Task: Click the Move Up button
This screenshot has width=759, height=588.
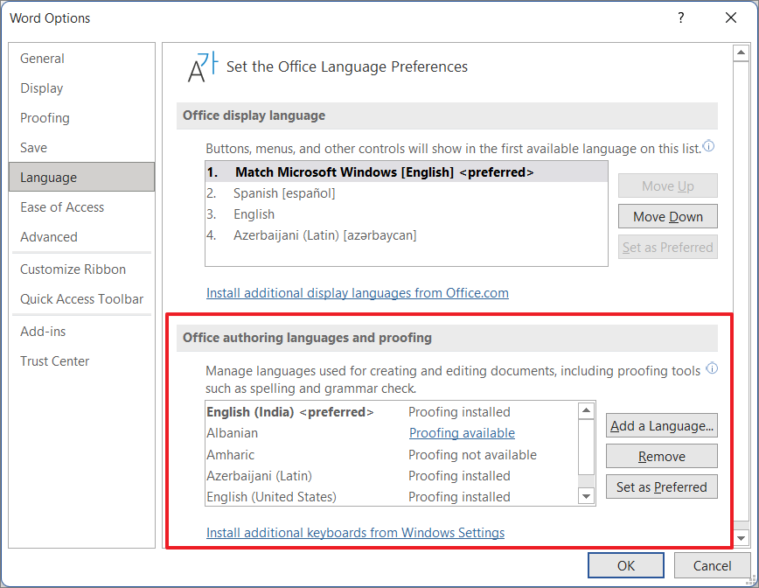Action: pyautogui.click(x=668, y=186)
